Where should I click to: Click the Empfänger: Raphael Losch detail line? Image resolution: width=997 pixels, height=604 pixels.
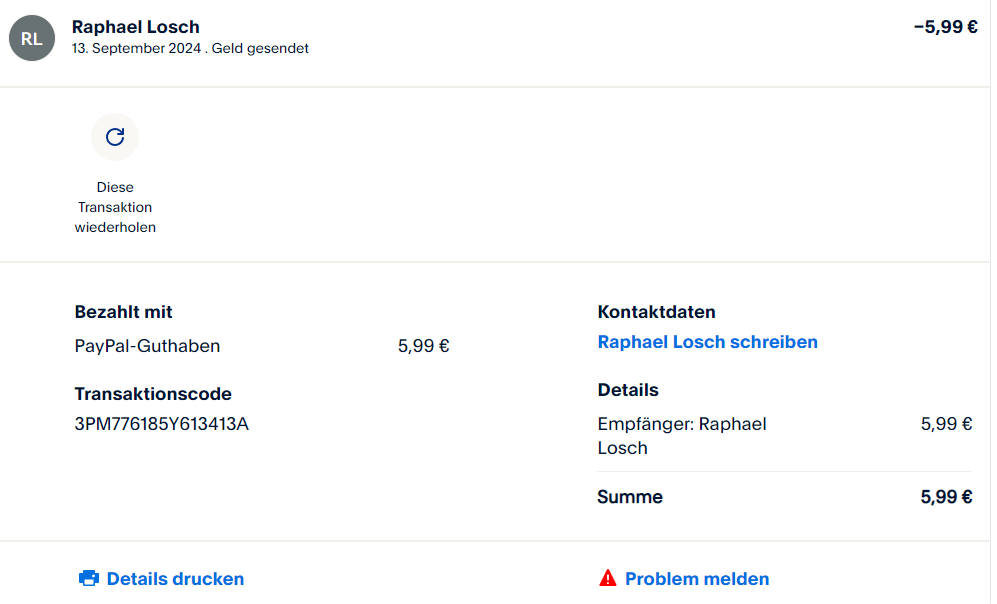click(682, 435)
